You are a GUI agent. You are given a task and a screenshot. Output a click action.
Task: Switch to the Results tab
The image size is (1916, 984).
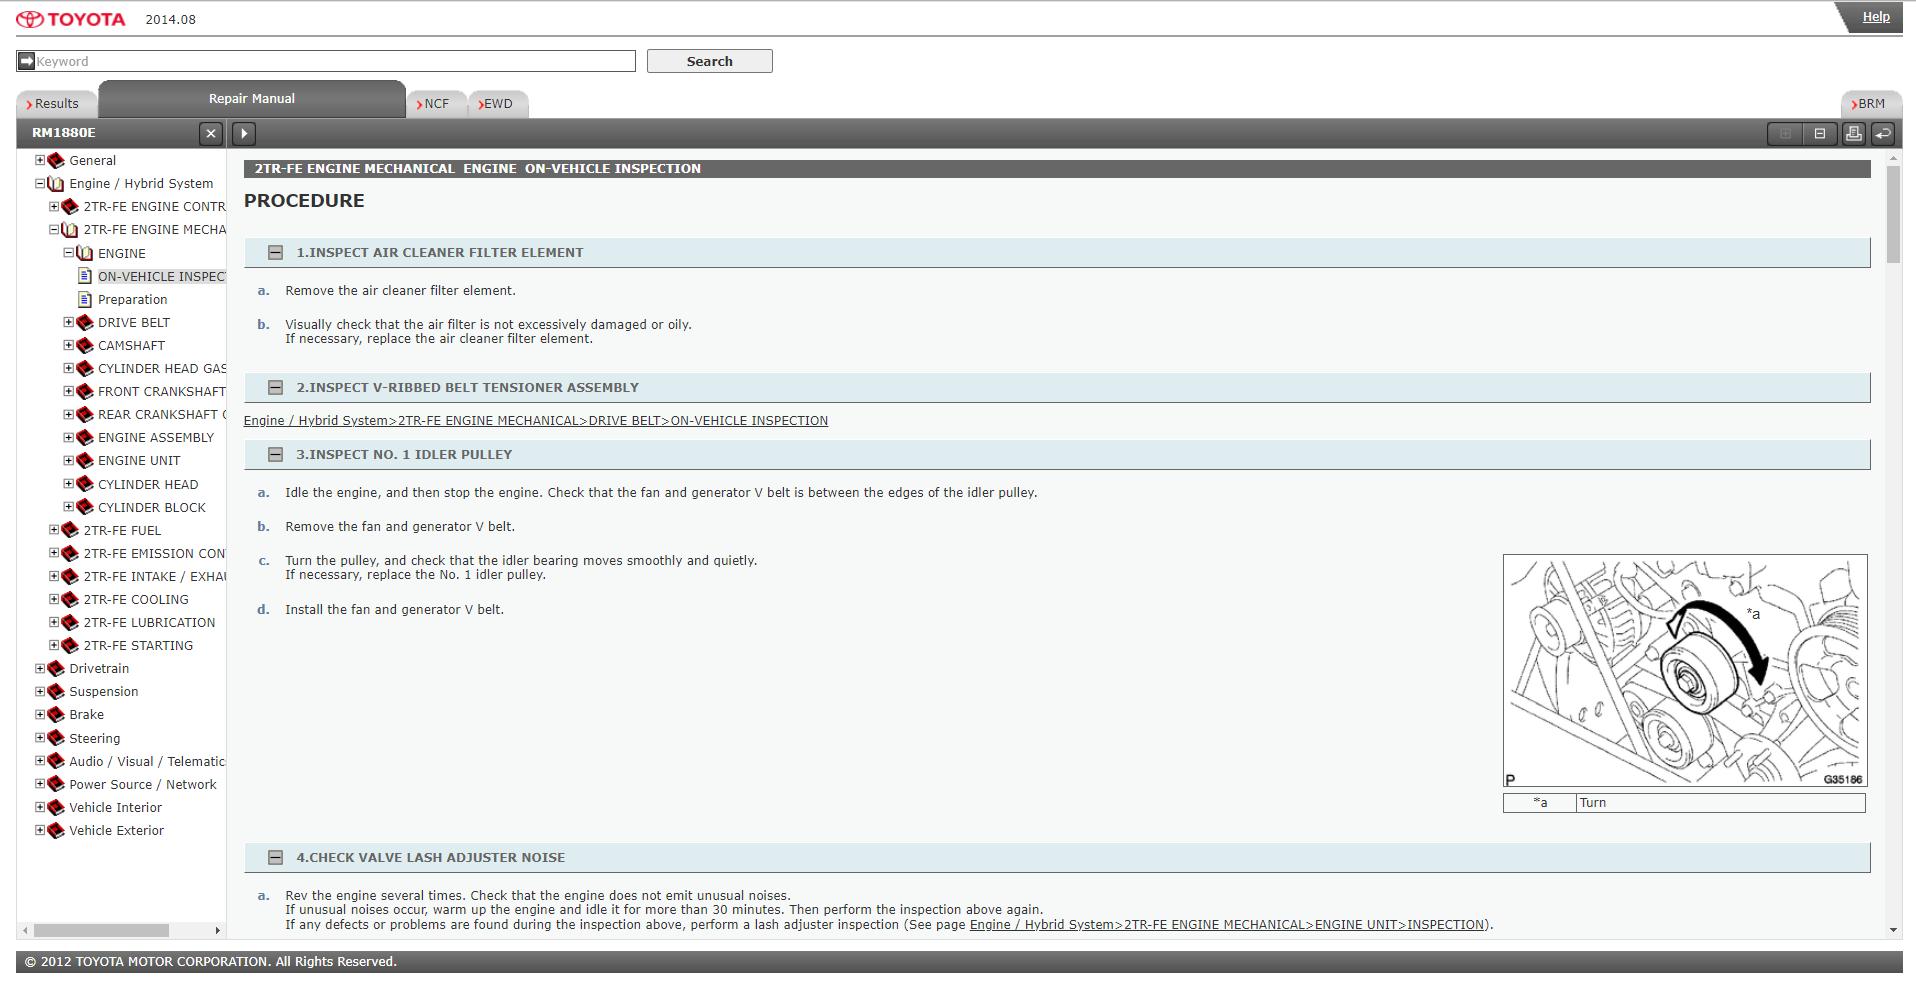click(56, 104)
